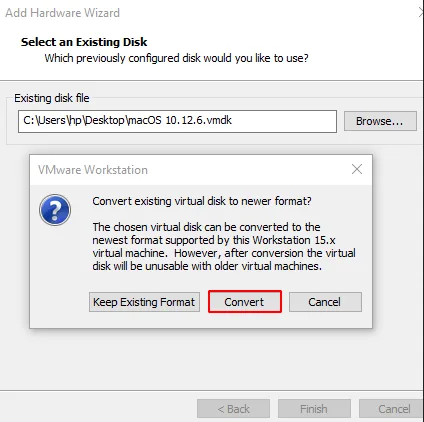Cancel the VMware Workstation conversion prompt

(325, 302)
